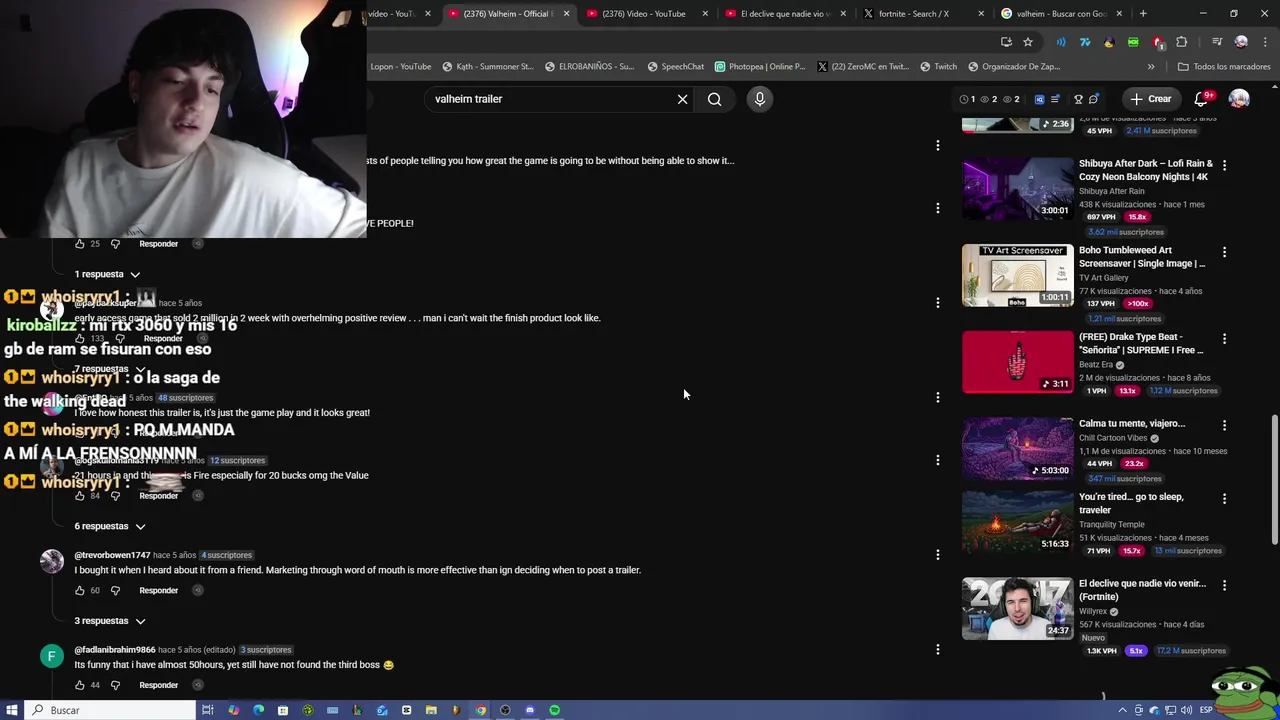
Task: Switch to the (2376) Video - YouTube tab
Action: [x=646, y=14]
